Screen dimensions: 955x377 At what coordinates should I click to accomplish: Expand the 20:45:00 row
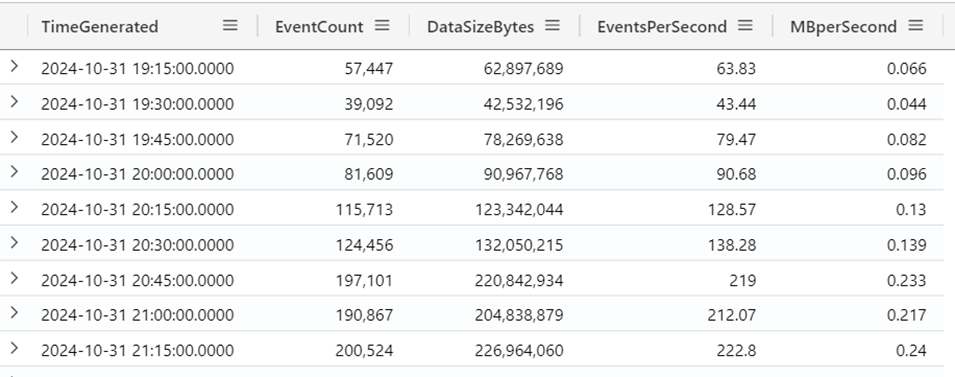(x=14, y=278)
